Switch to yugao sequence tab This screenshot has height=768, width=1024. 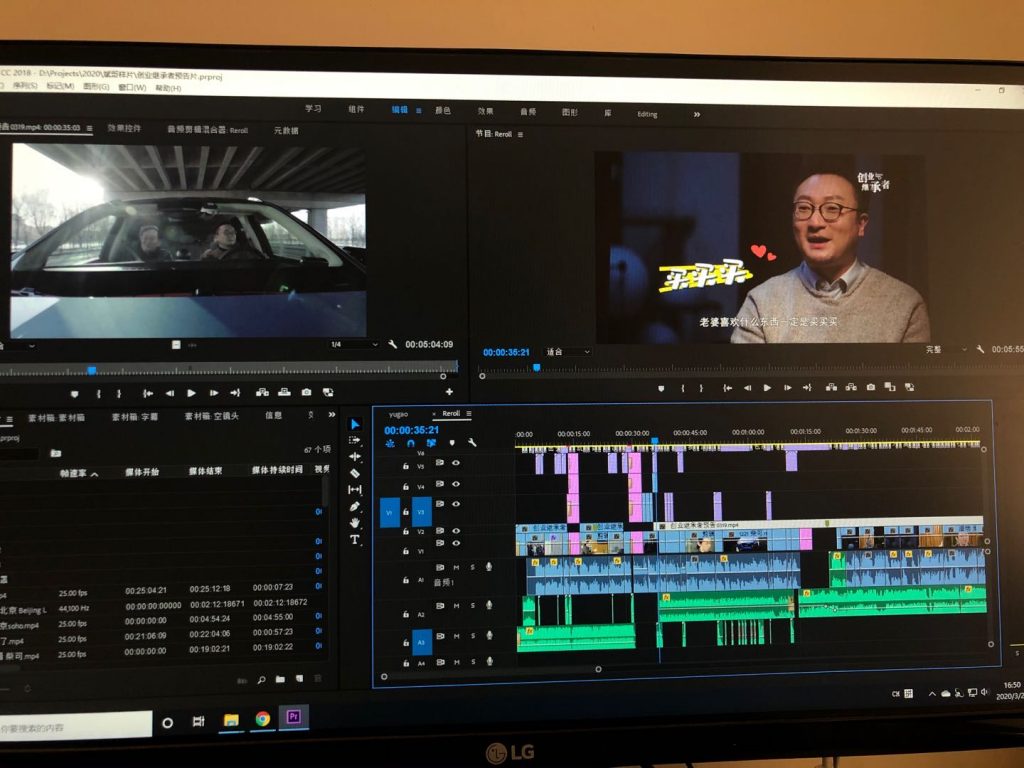pyautogui.click(x=398, y=414)
